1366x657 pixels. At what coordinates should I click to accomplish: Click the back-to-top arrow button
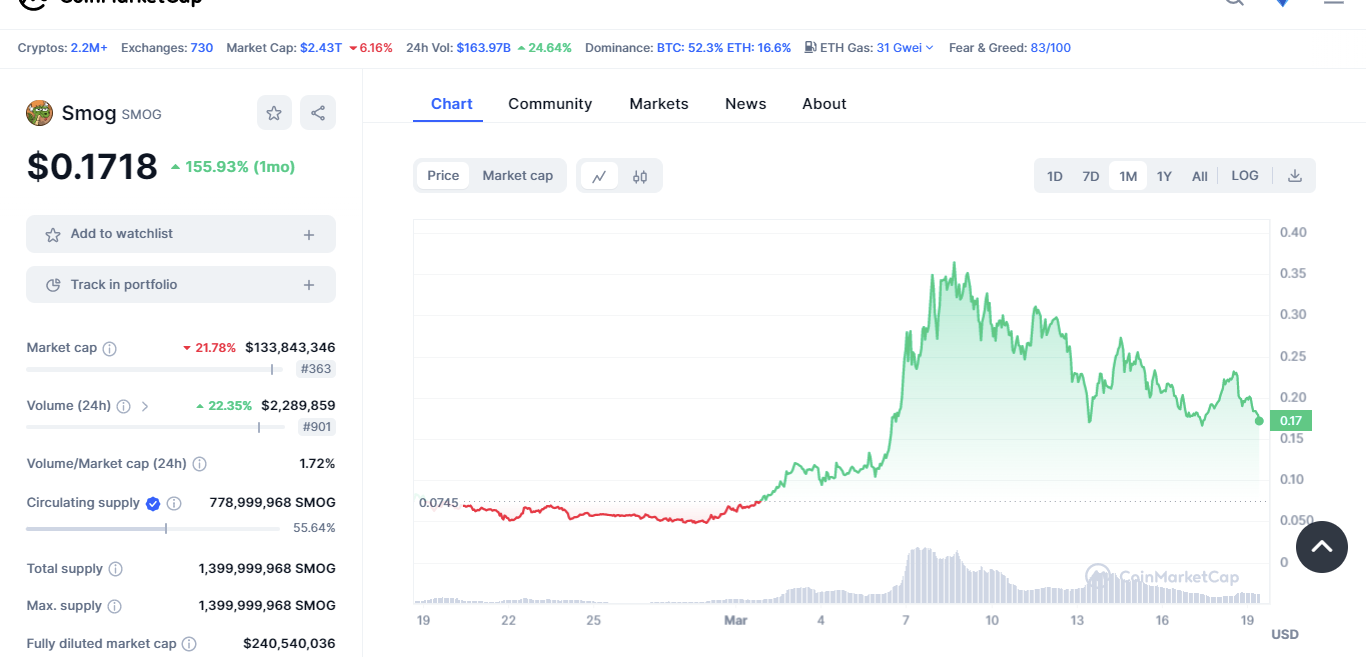[x=1322, y=547]
